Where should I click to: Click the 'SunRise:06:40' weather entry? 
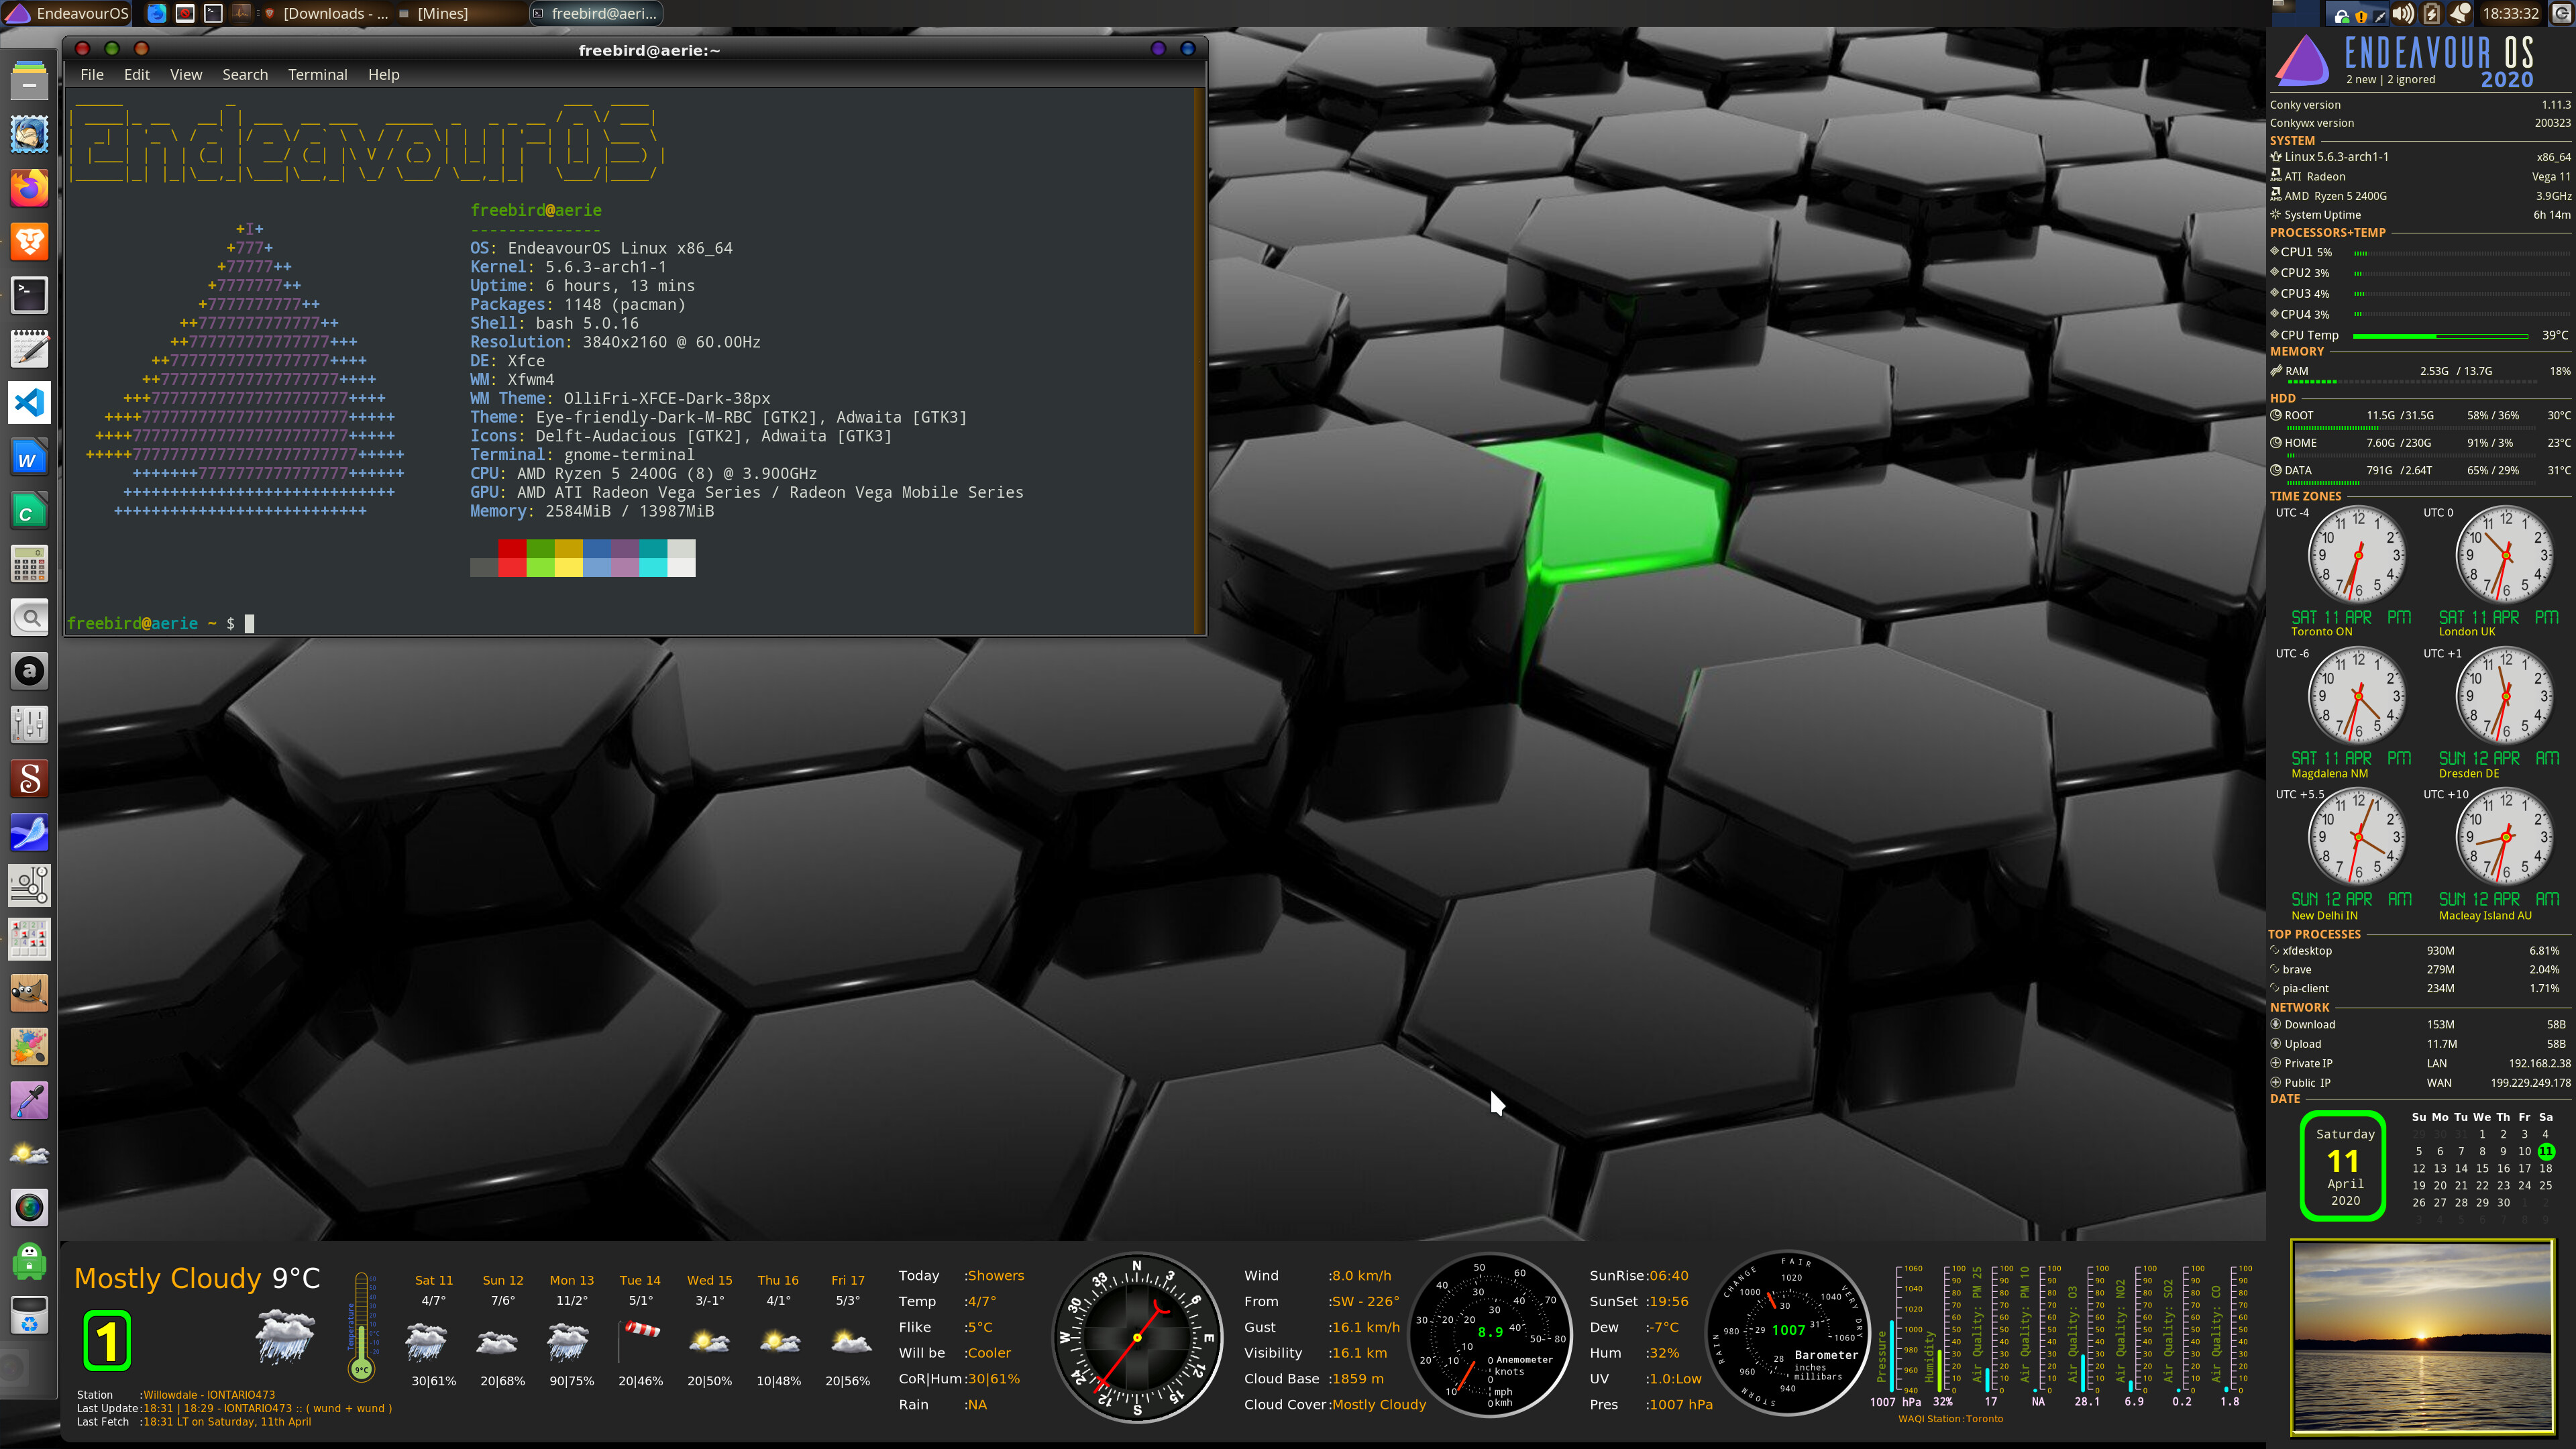(1639, 1275)
